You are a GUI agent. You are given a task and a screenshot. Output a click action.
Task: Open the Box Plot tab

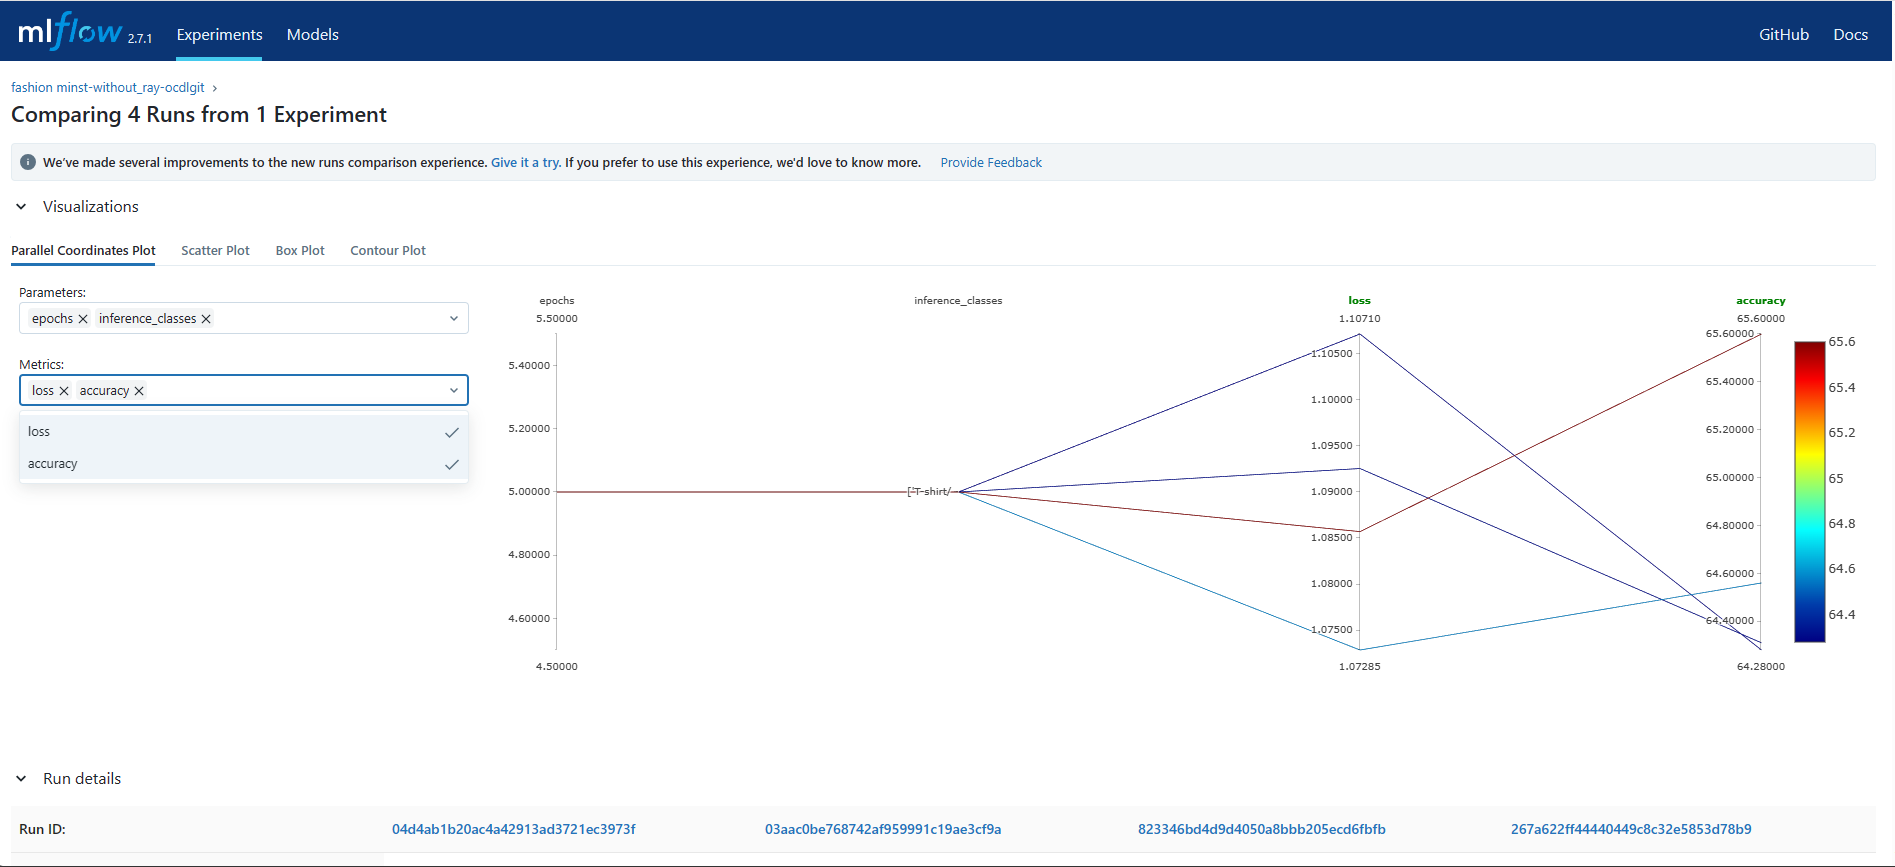(x=300, y=251)
